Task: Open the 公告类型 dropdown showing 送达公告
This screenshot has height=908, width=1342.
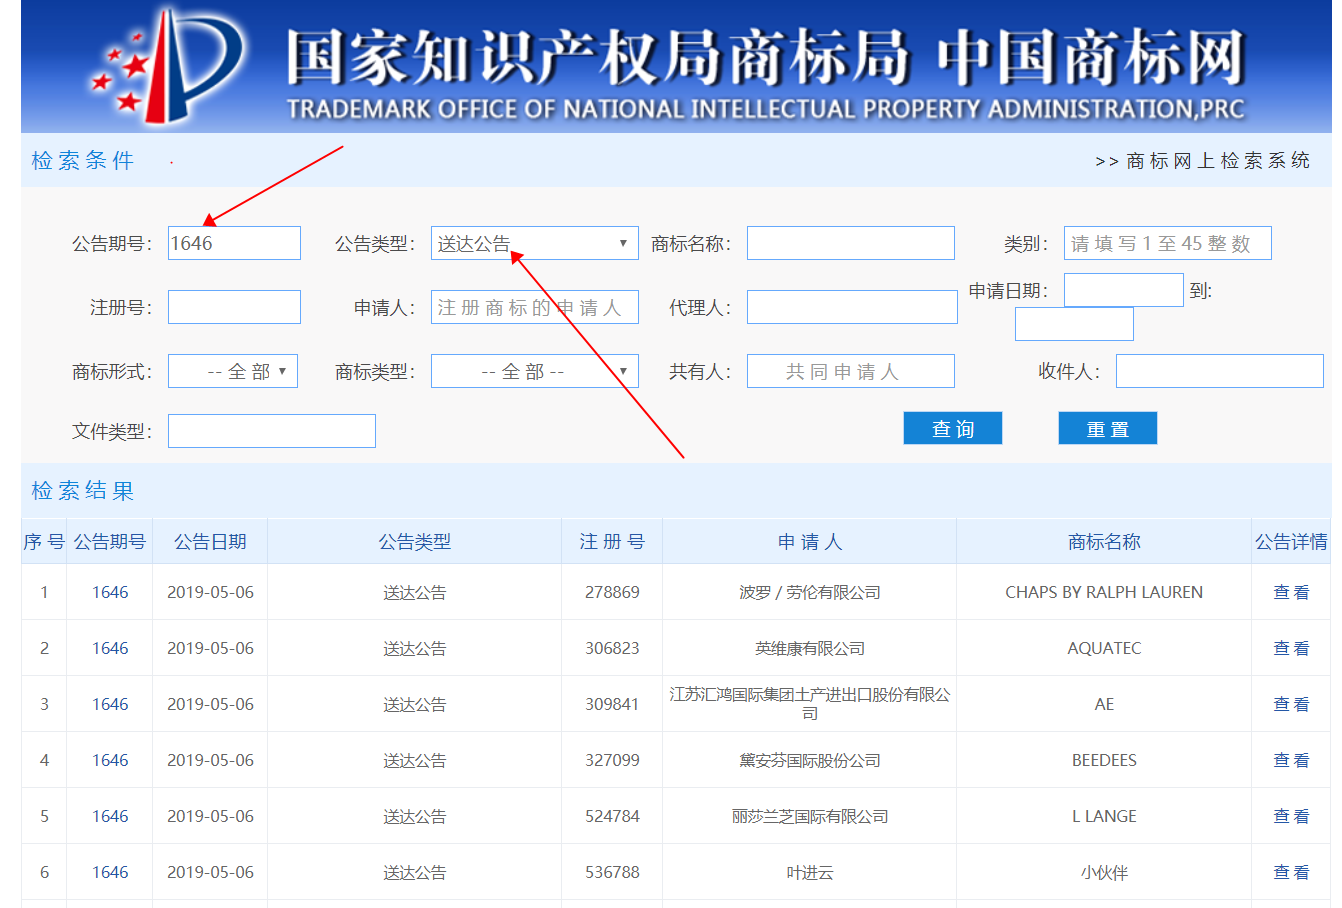Action: (x=535, y=243)
